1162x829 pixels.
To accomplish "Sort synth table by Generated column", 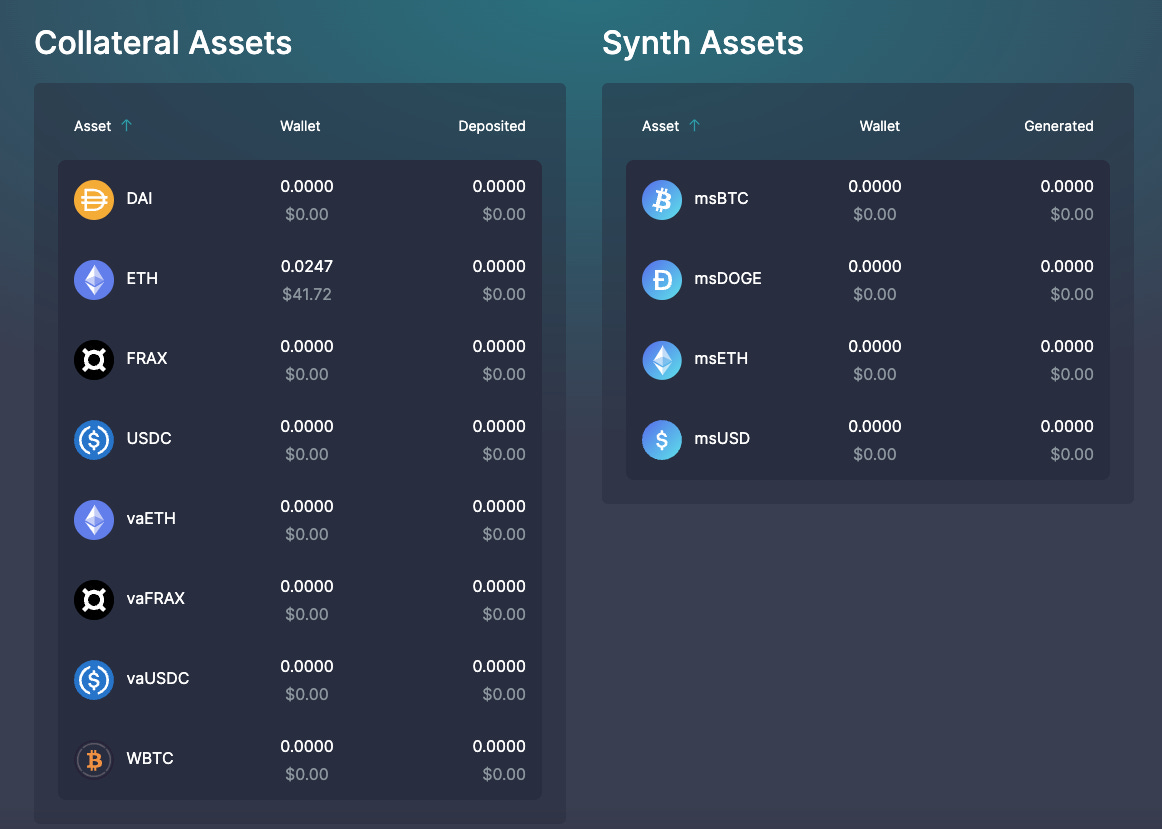I will coord(1059,126).
